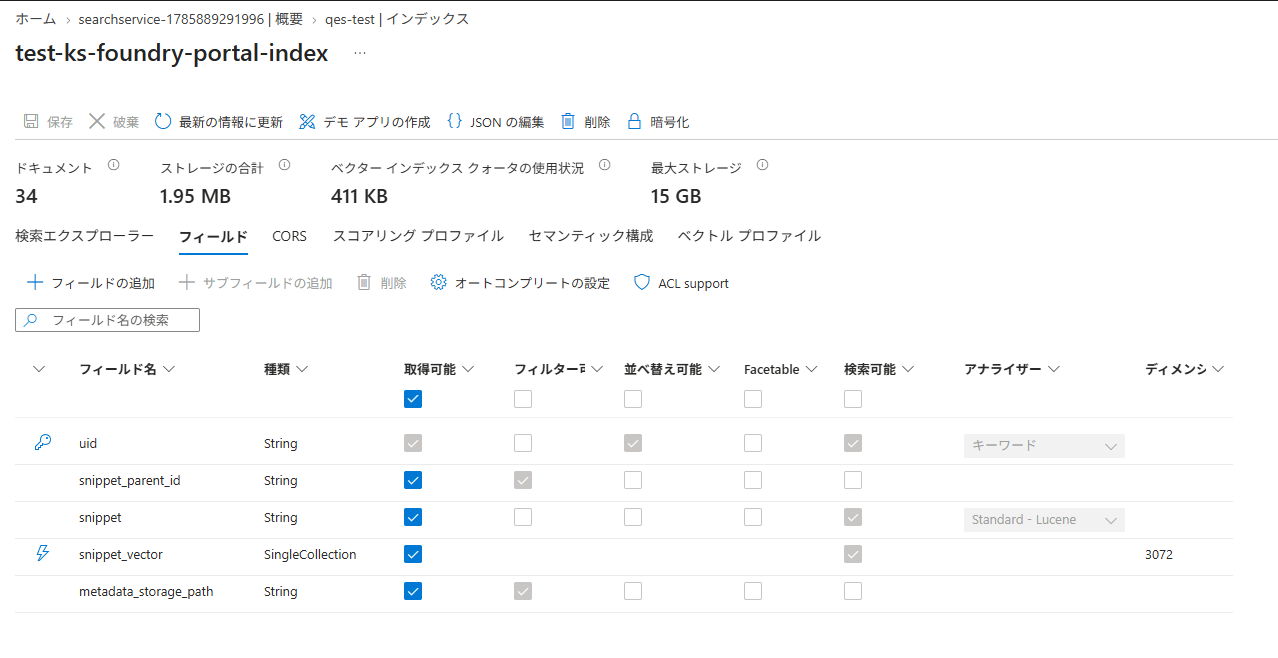Image resolution: width=1278 pixels, height=658 pixels.
Task: Refresh with 最新の情報に更新
Action: coord(219,121)
